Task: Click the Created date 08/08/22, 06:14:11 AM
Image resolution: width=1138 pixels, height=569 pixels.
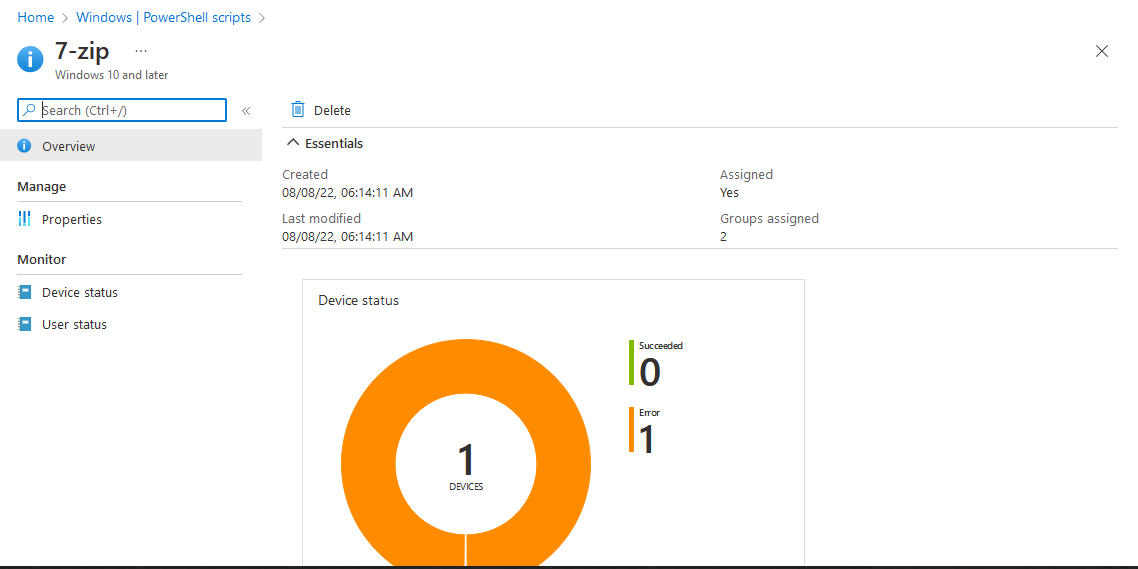Action: coord(348,192)
